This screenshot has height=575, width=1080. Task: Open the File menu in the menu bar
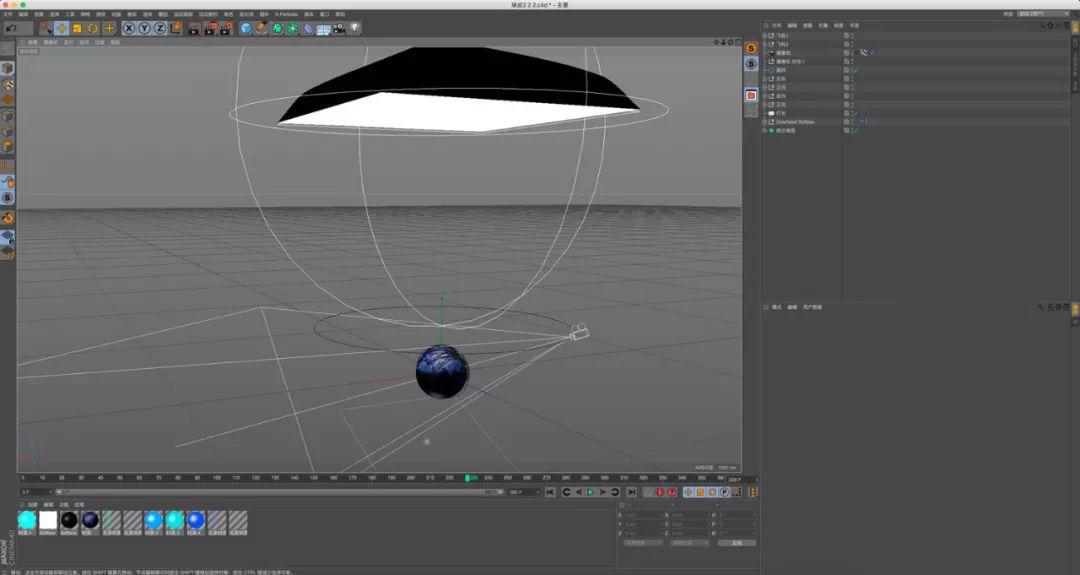tap(8, 14)
